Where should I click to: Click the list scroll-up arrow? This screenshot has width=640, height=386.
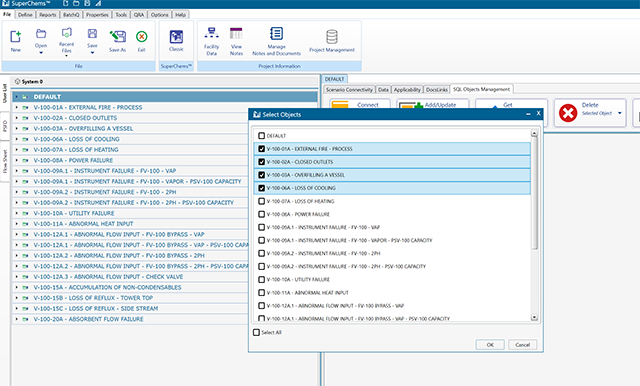[534, 133]
